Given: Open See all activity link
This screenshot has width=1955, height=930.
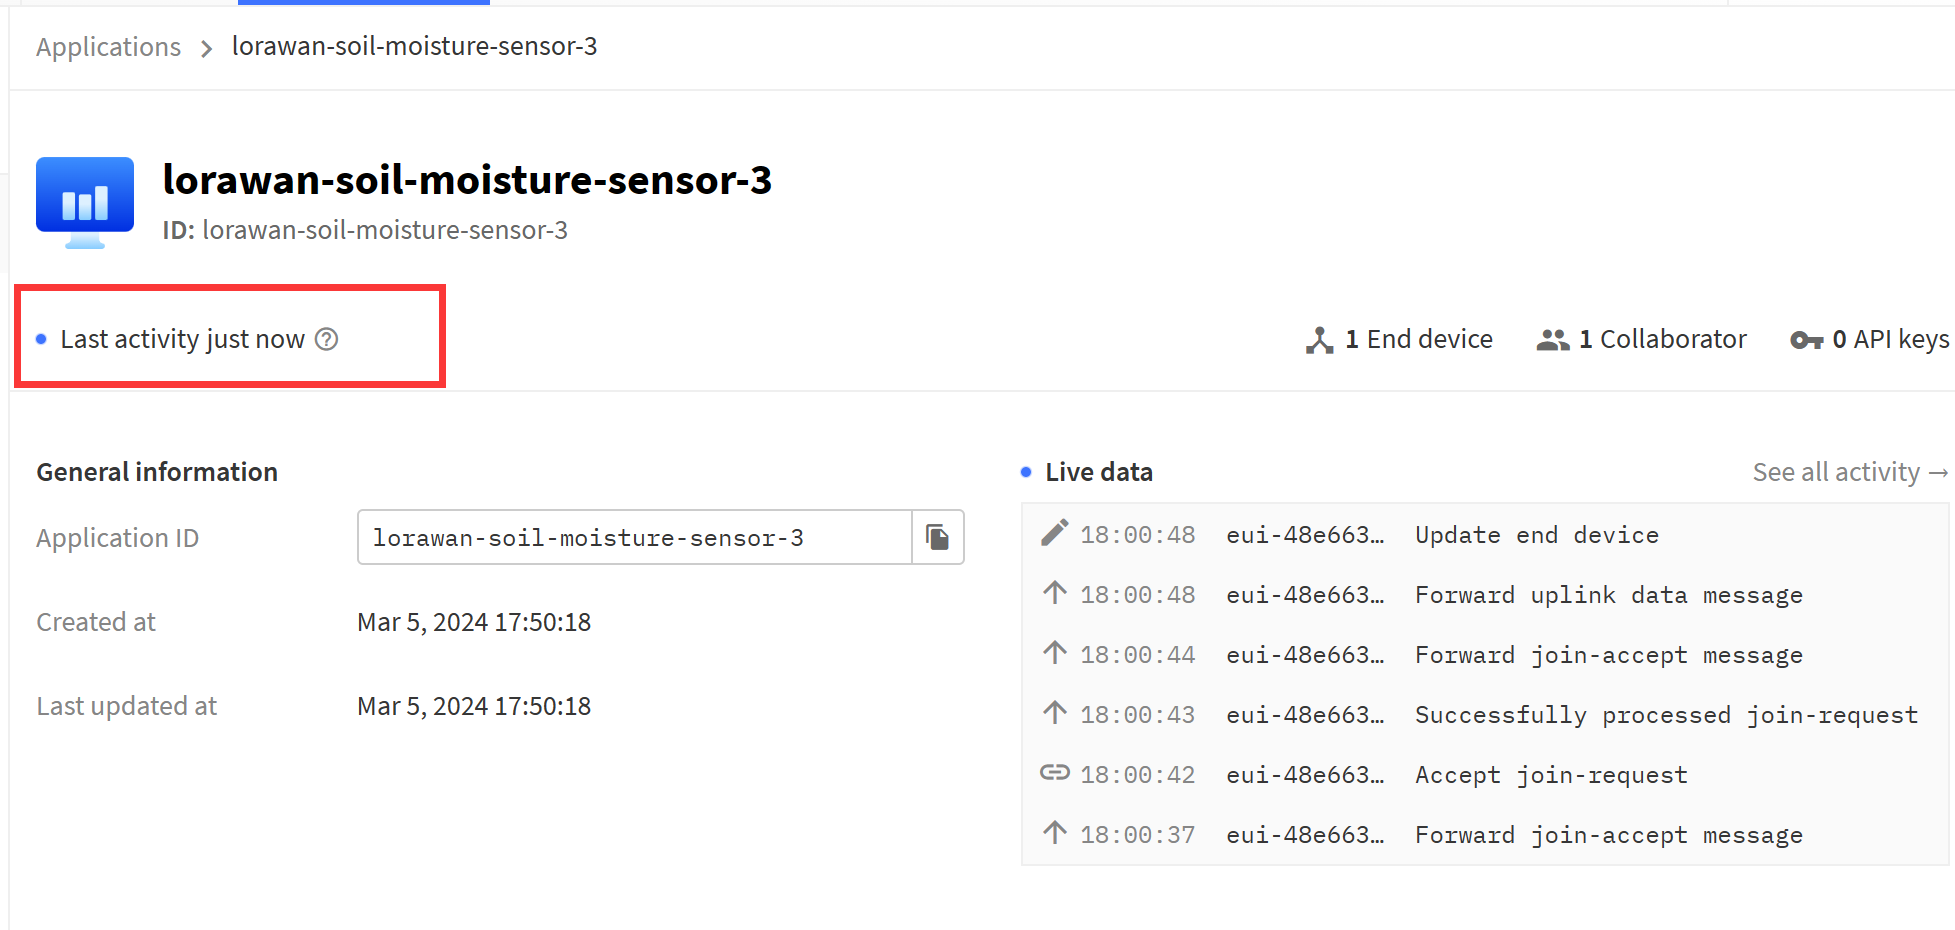Looking at the screenshot, I should click(1850, 472).
